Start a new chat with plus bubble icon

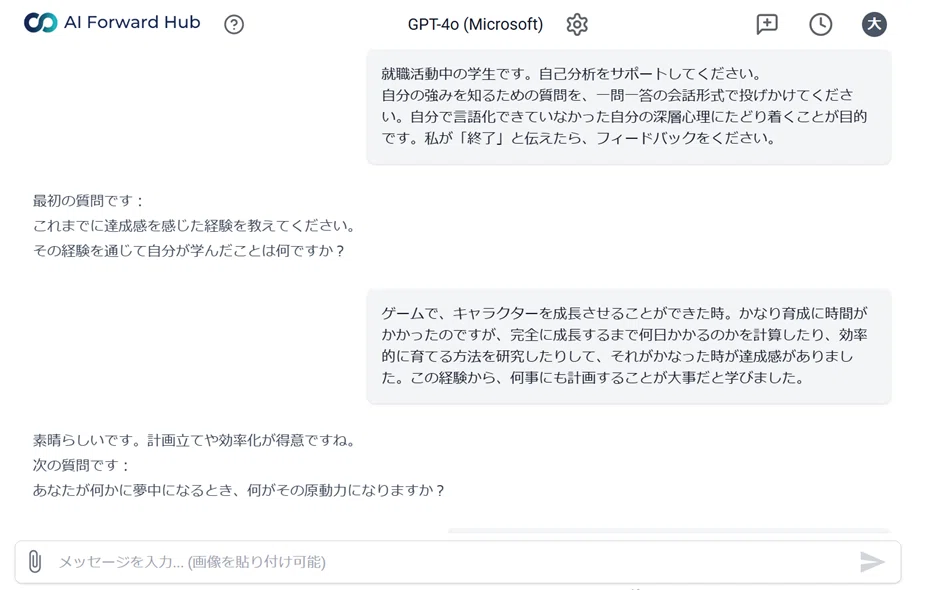click(x=767, y=24)
